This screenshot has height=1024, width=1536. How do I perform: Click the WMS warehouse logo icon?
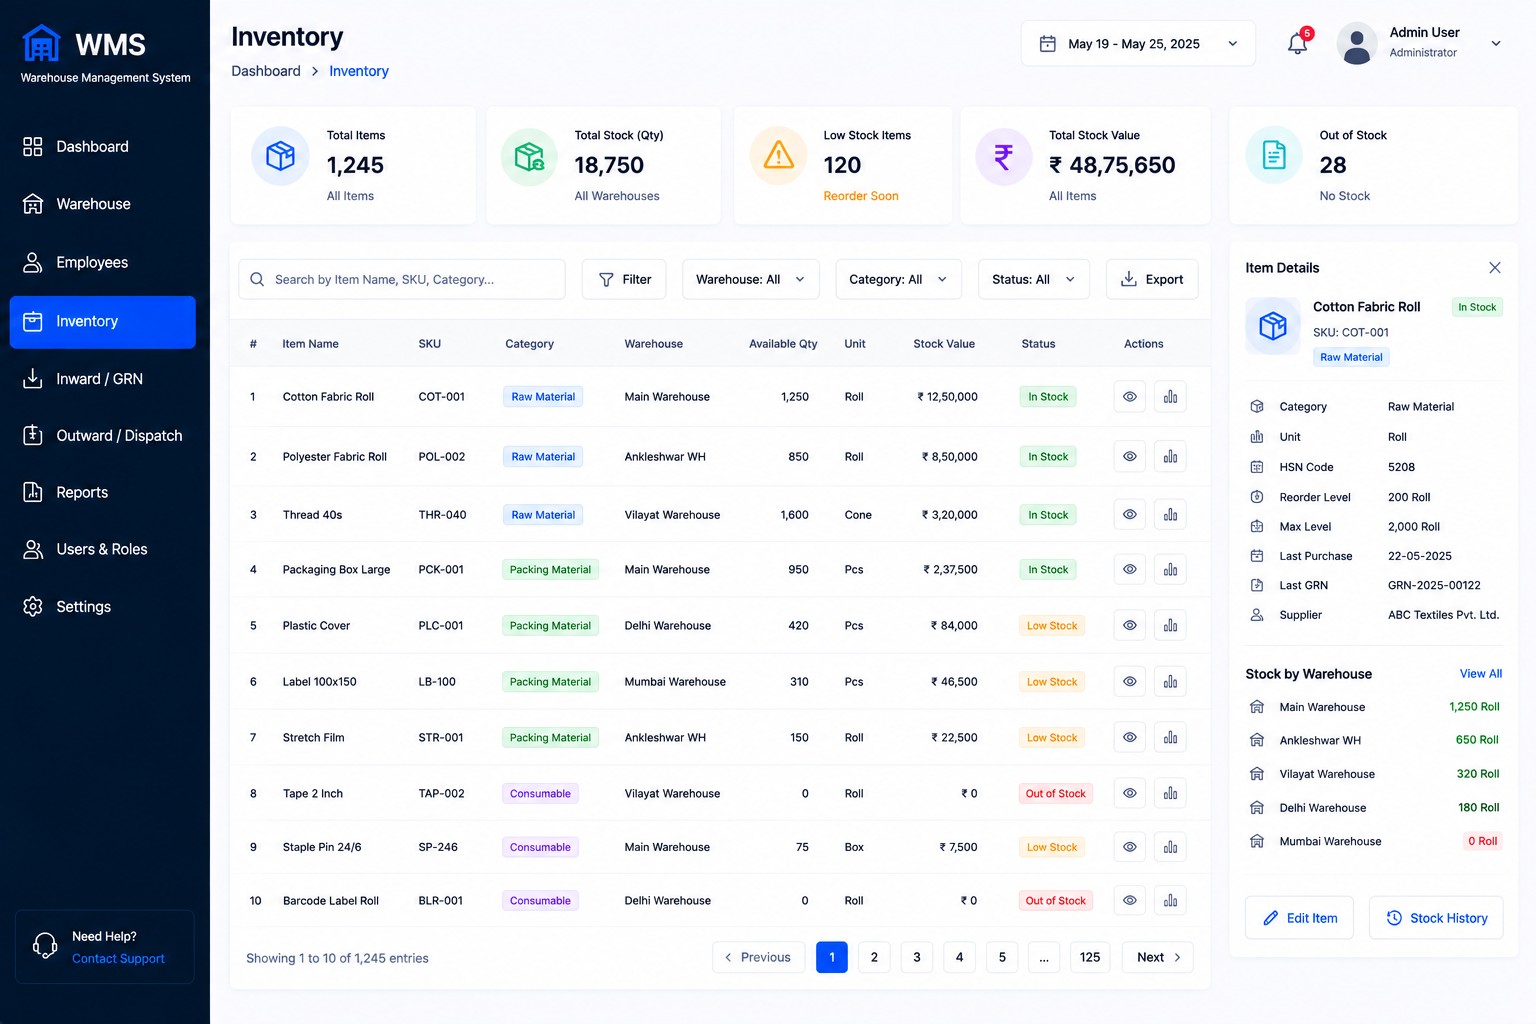41,43
